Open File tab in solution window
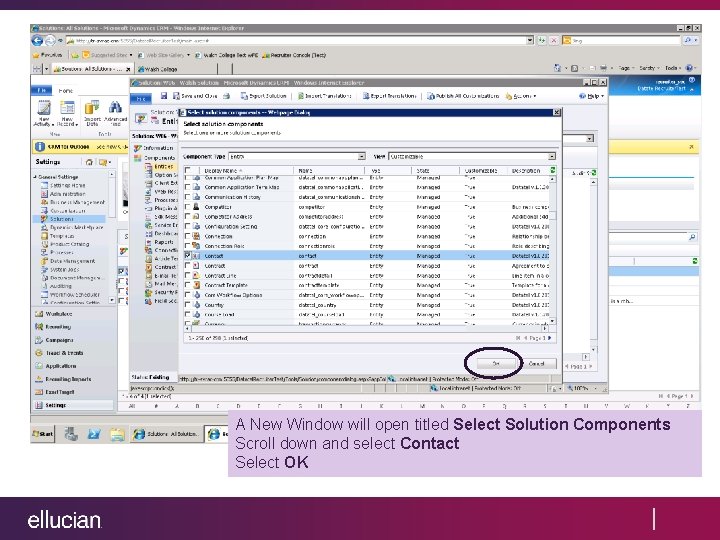The height and width of the screenshot is (540, 720). (x=141, y=99)
